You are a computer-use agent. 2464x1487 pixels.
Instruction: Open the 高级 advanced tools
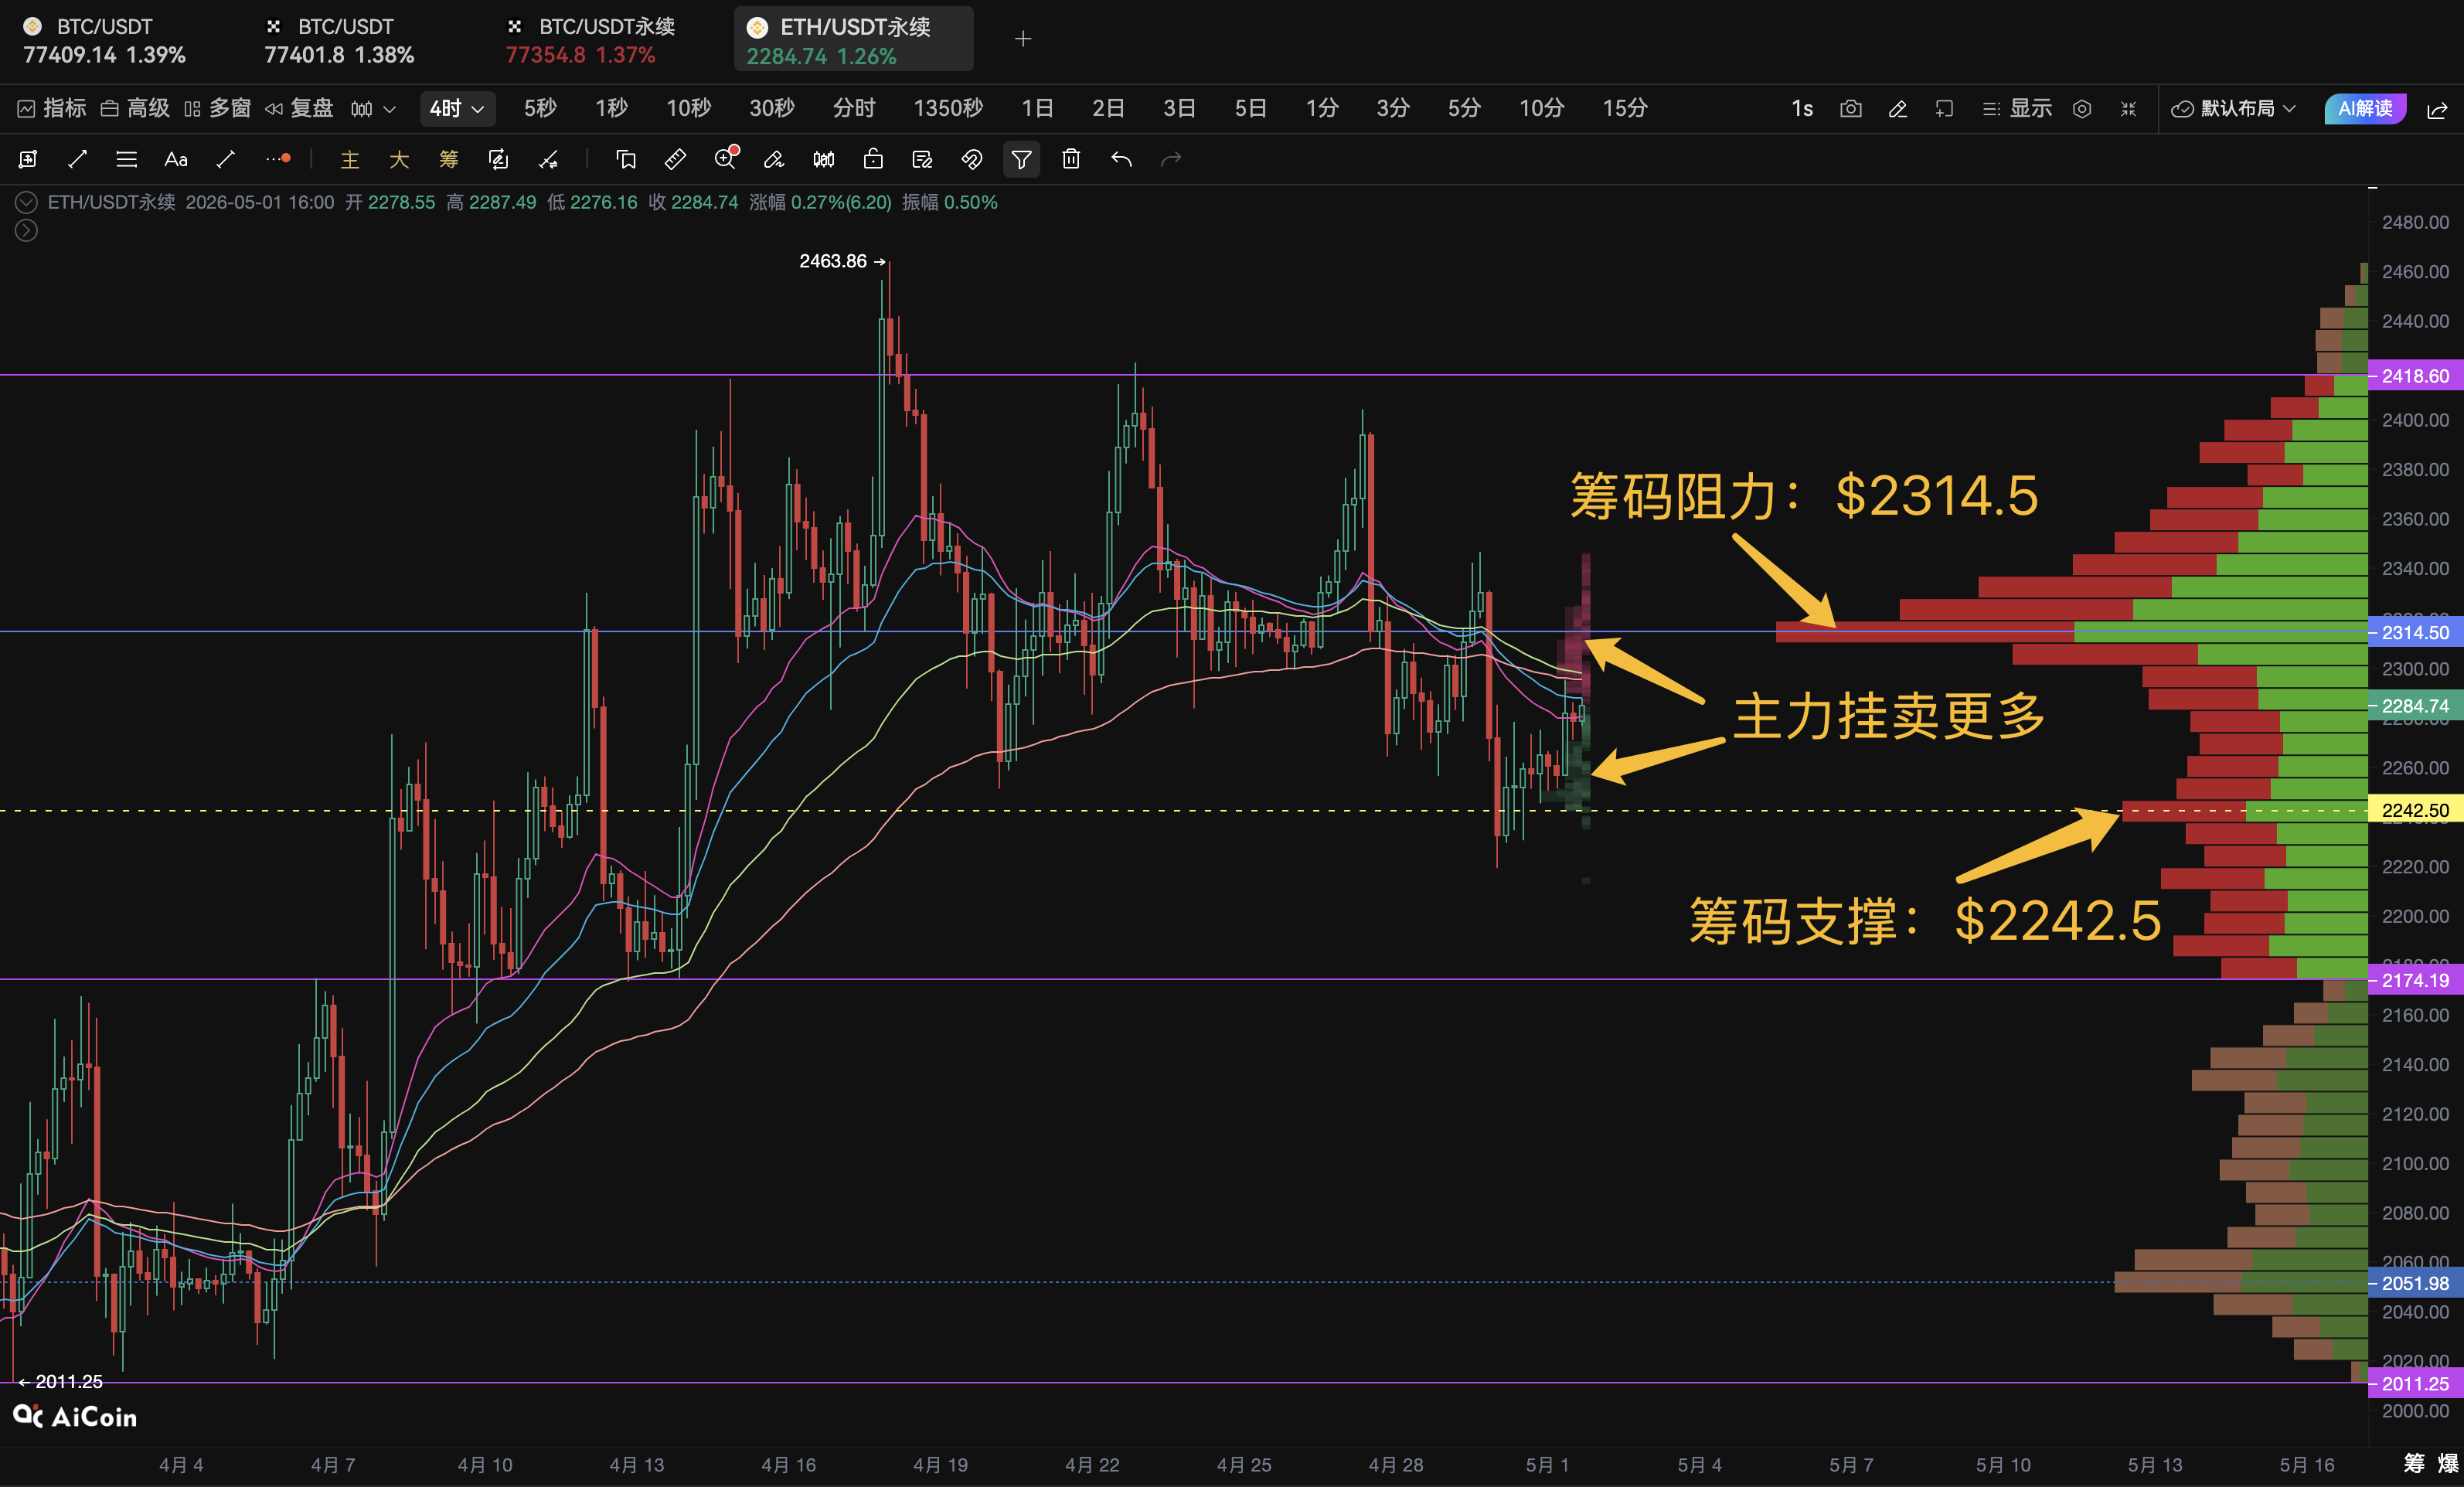(x=136, y=108)
